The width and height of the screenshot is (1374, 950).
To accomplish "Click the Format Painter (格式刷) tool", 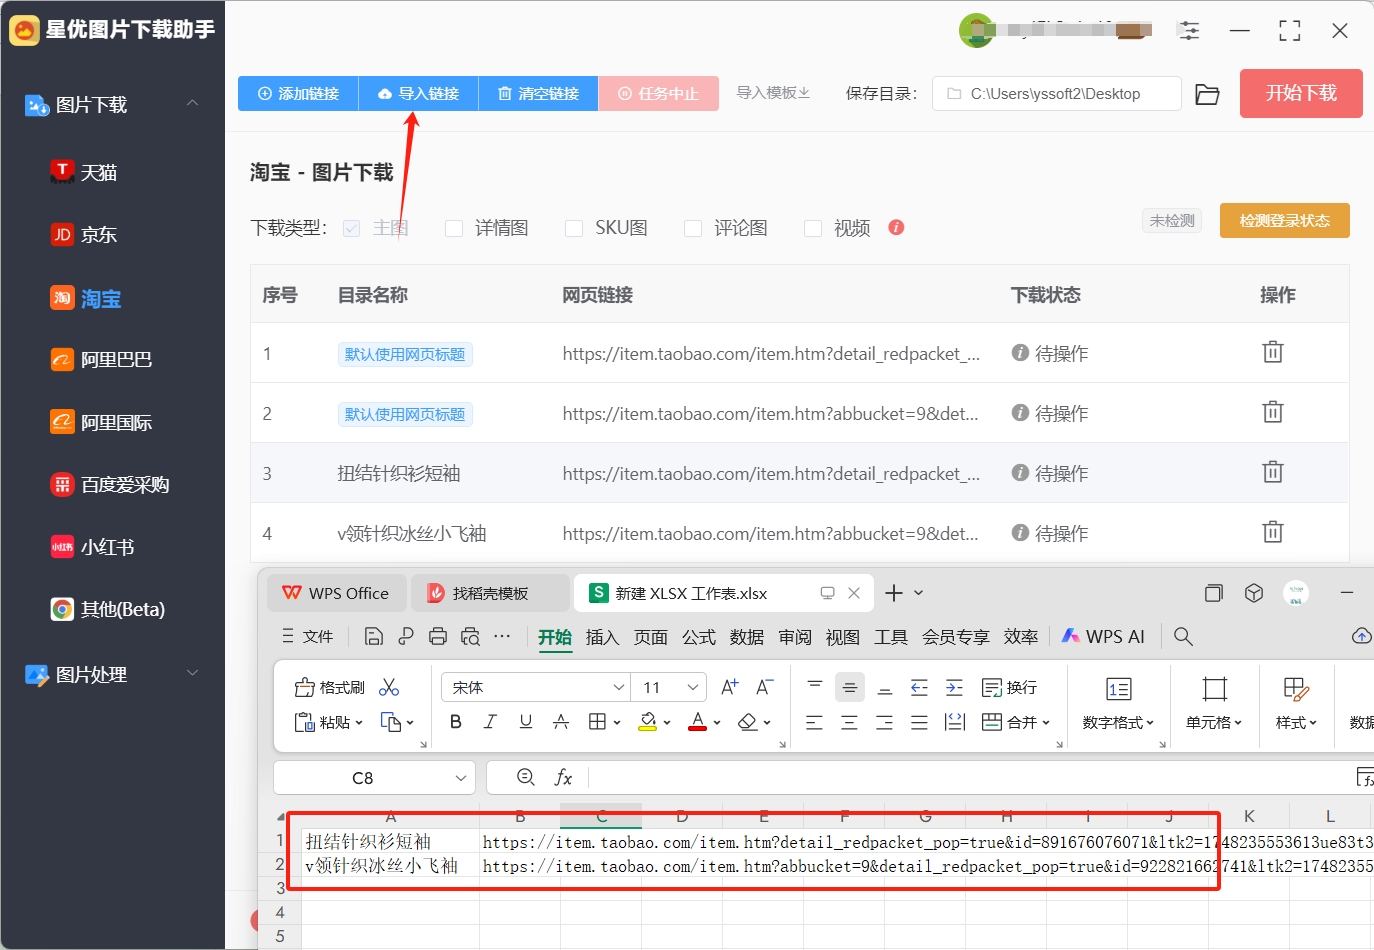I will 330,687.
